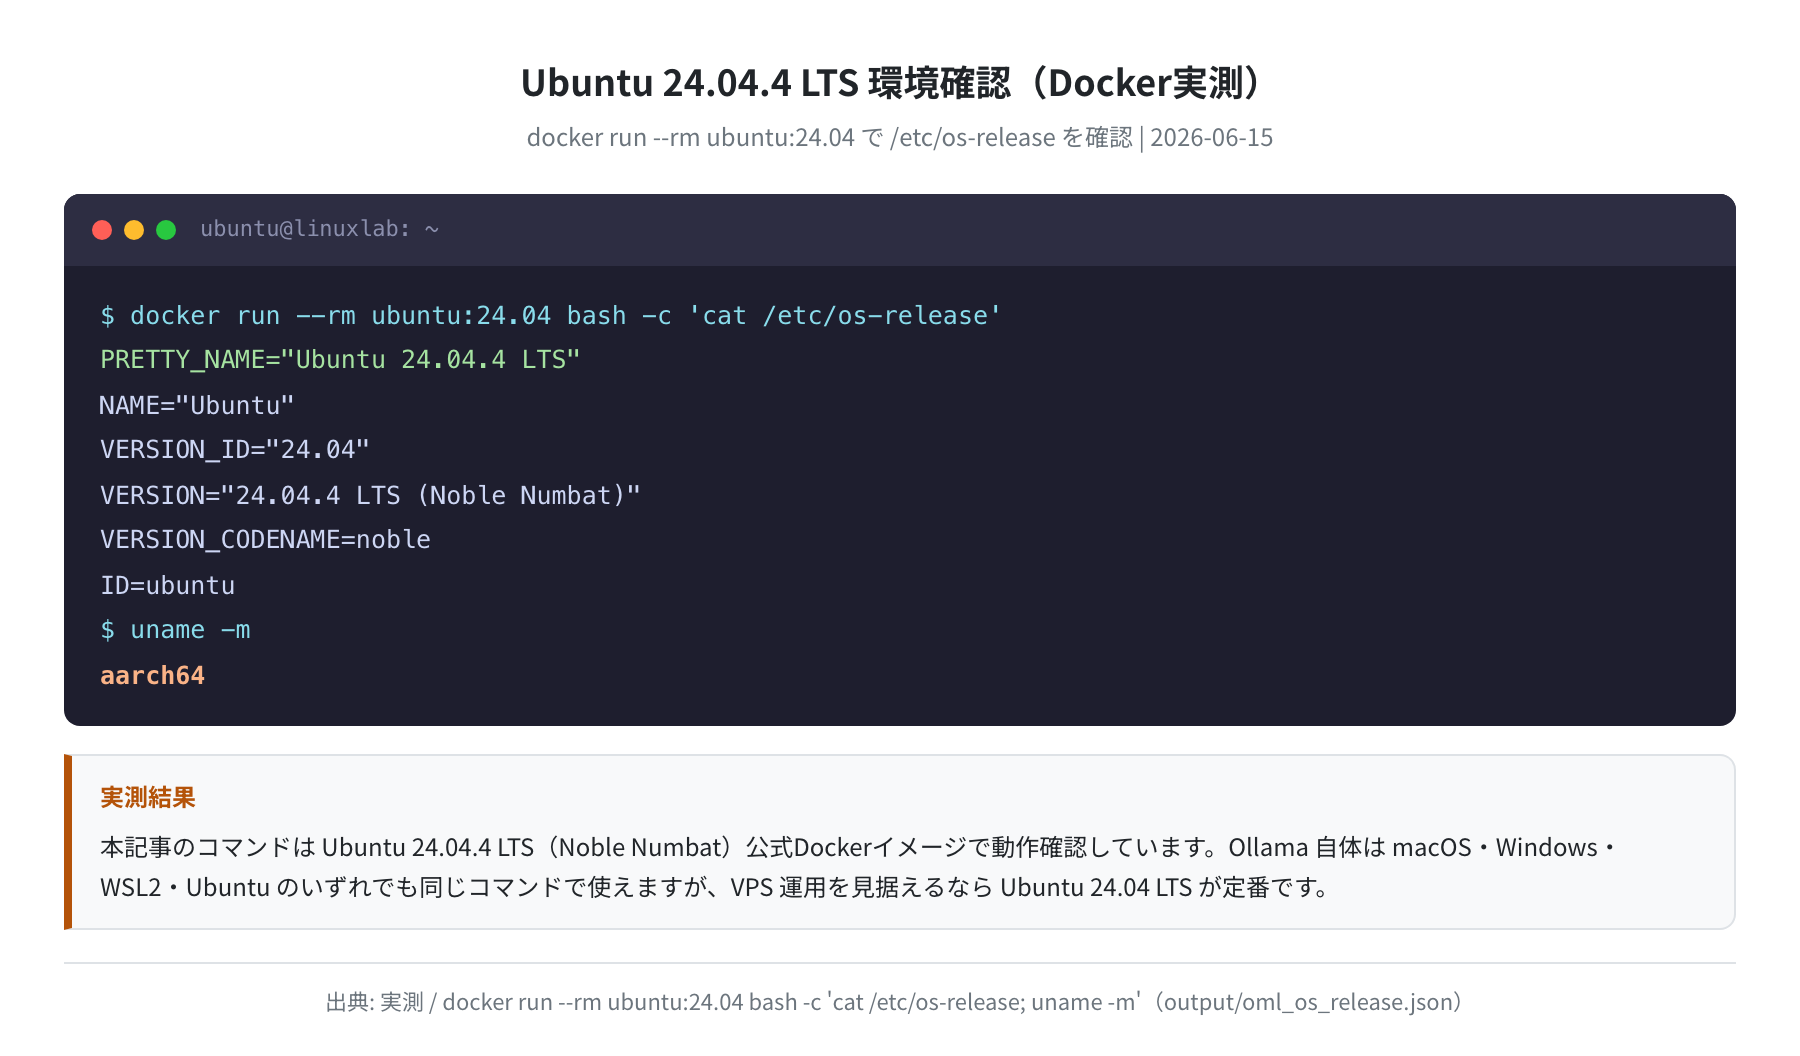The image size is (1800, 1056).
Task: Click the 'aarch64' output text
Action: (x=152, y=676)
